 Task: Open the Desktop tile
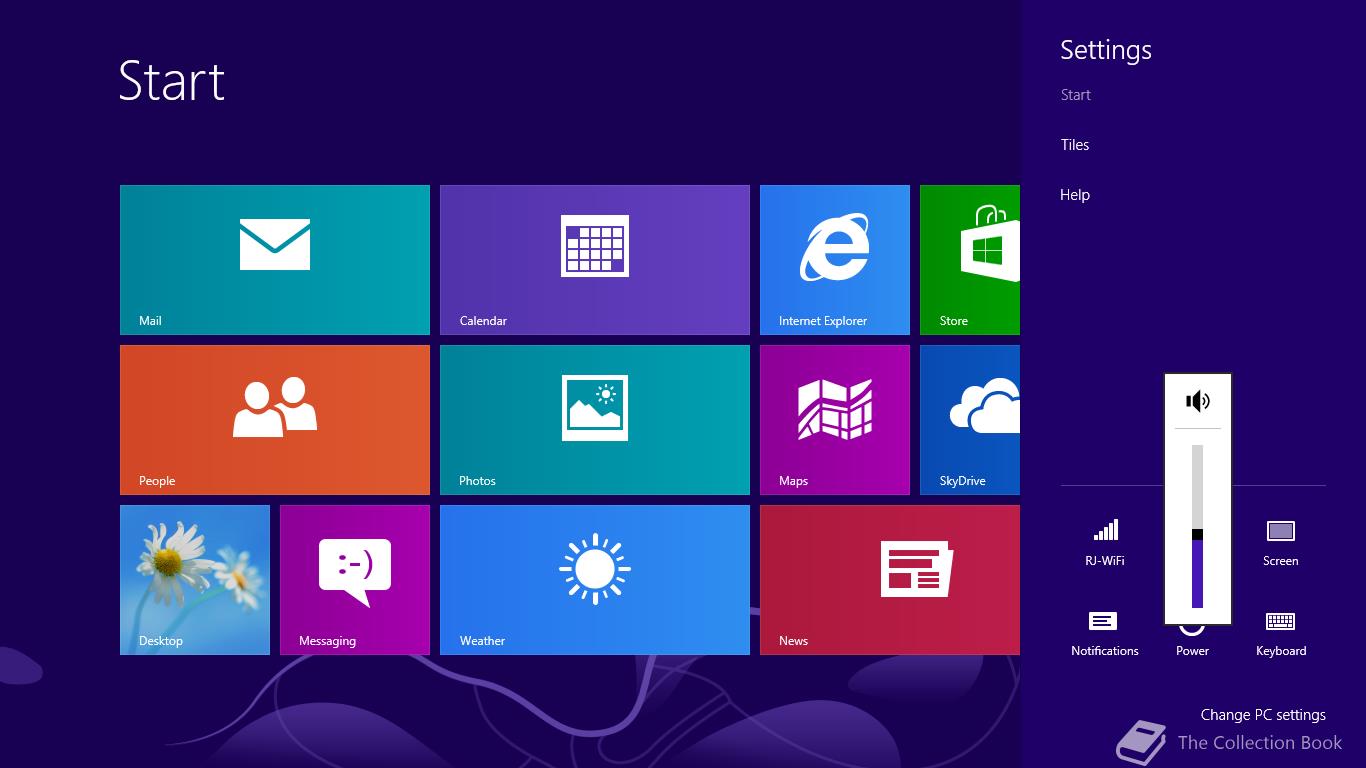click(x=195, y=580)
